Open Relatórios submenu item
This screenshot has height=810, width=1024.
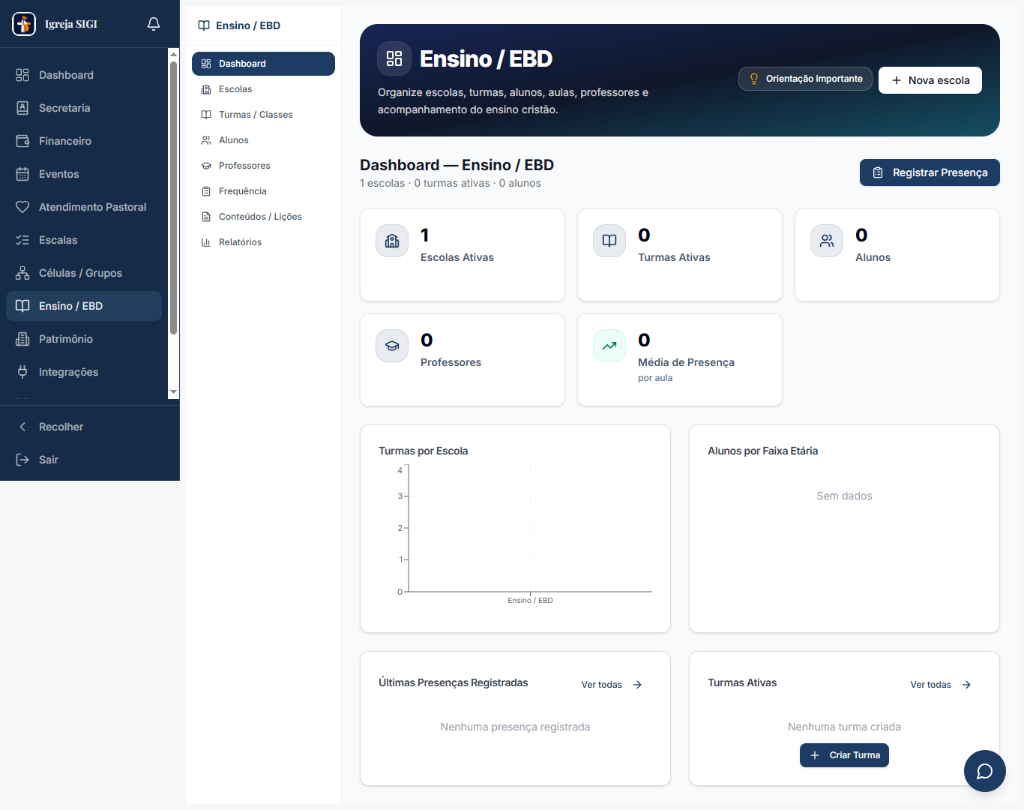263,242
